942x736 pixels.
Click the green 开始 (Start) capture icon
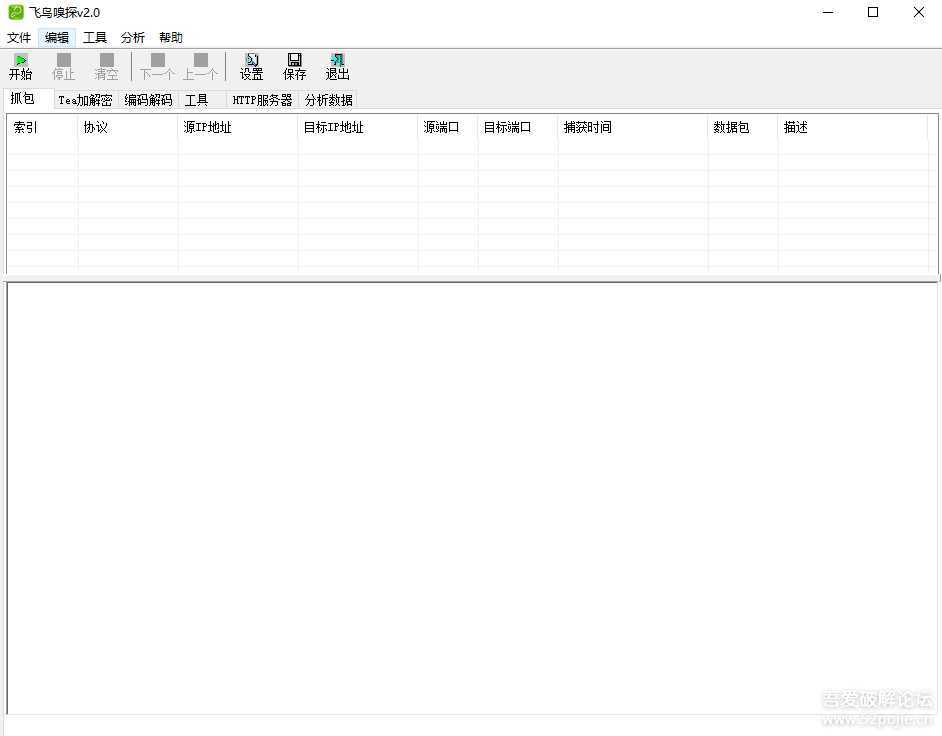coord(20,66)
